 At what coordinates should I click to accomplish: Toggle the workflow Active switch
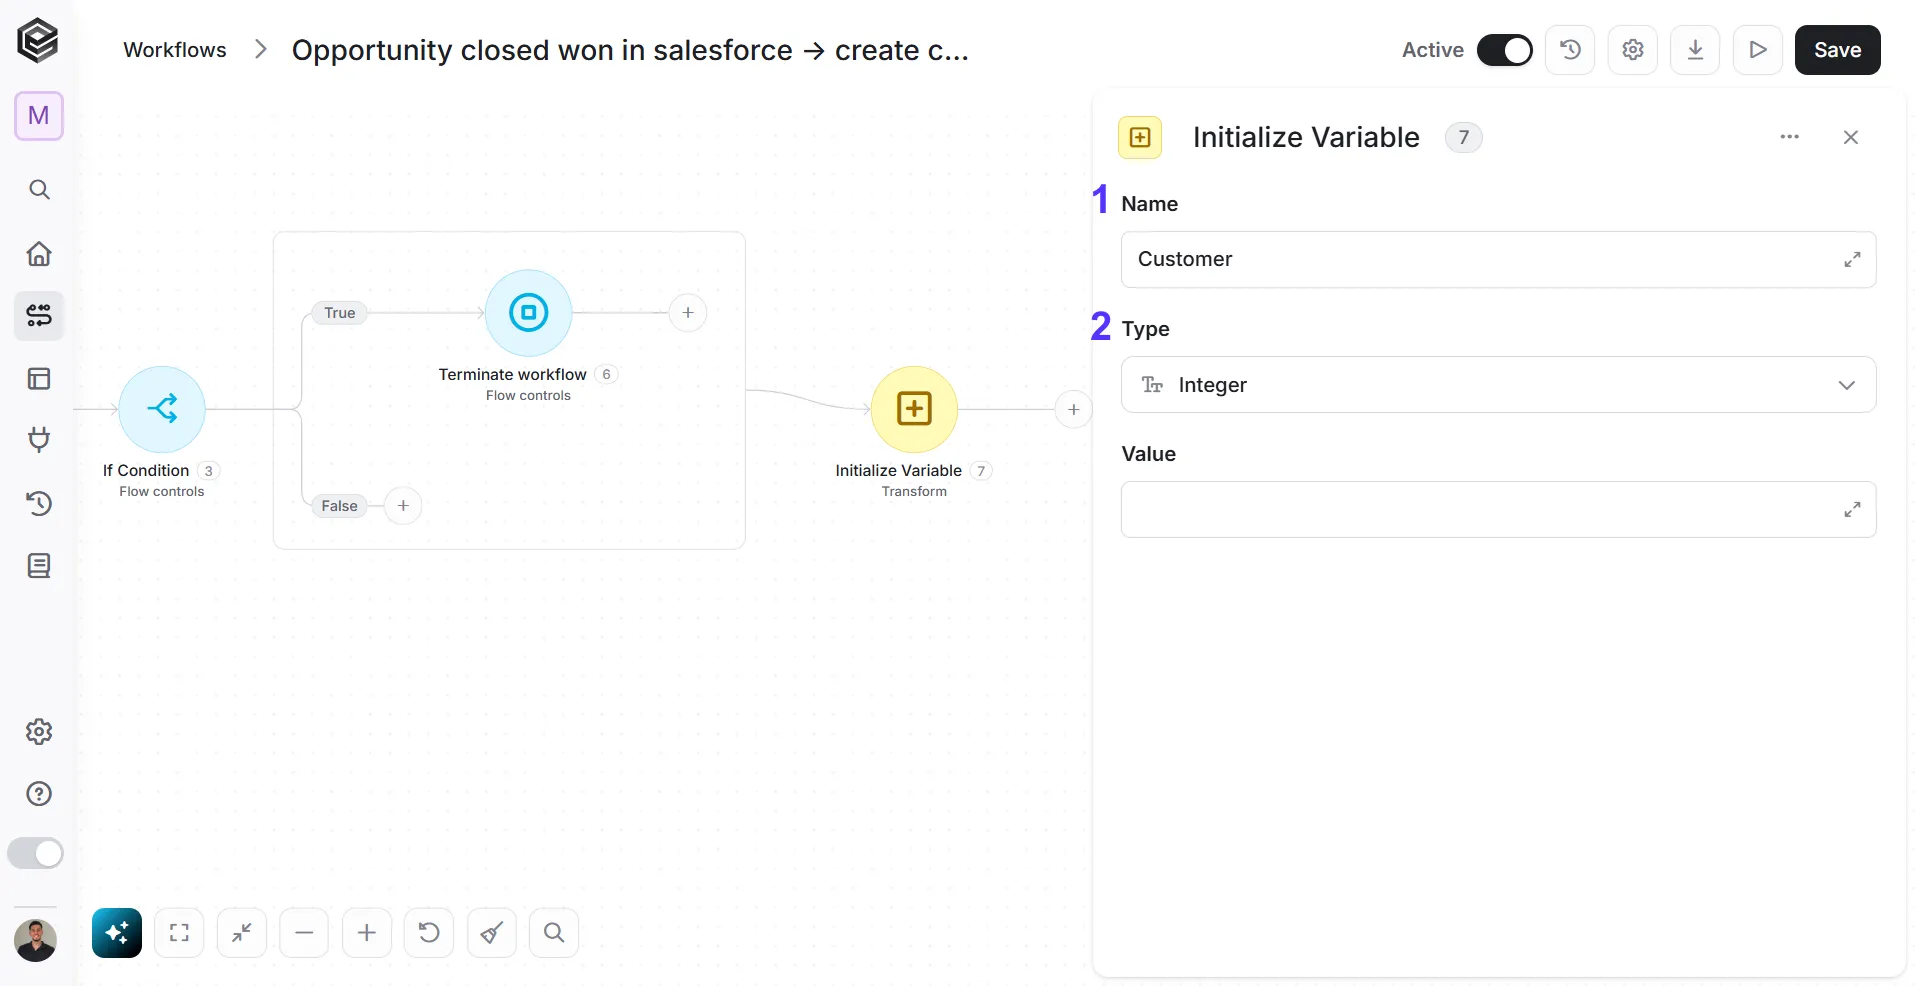click(x=1505, y=50)
